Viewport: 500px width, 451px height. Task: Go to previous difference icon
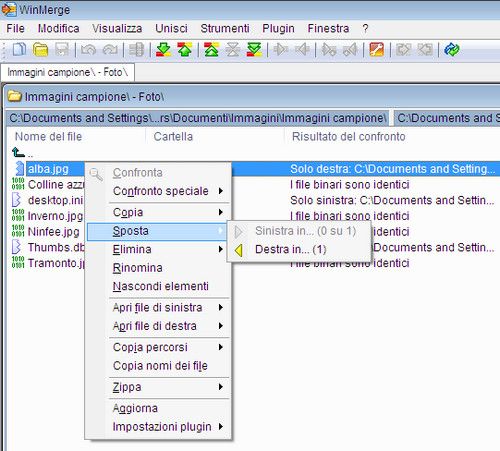pyautogui.click(x=185, y=50)
